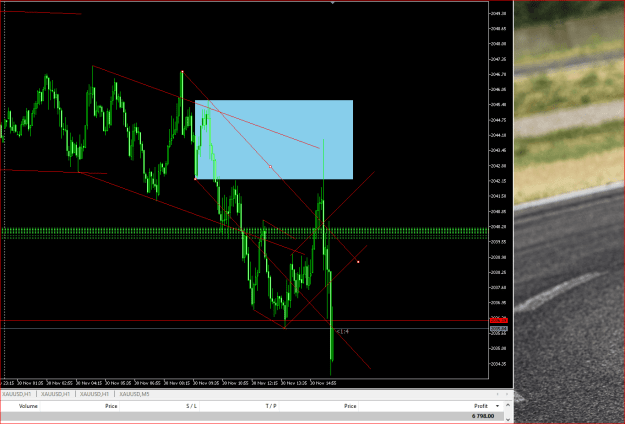Open the dropdown arrow beside Profit column
Viewport: 625px width, 424px height.
(497, 406)
